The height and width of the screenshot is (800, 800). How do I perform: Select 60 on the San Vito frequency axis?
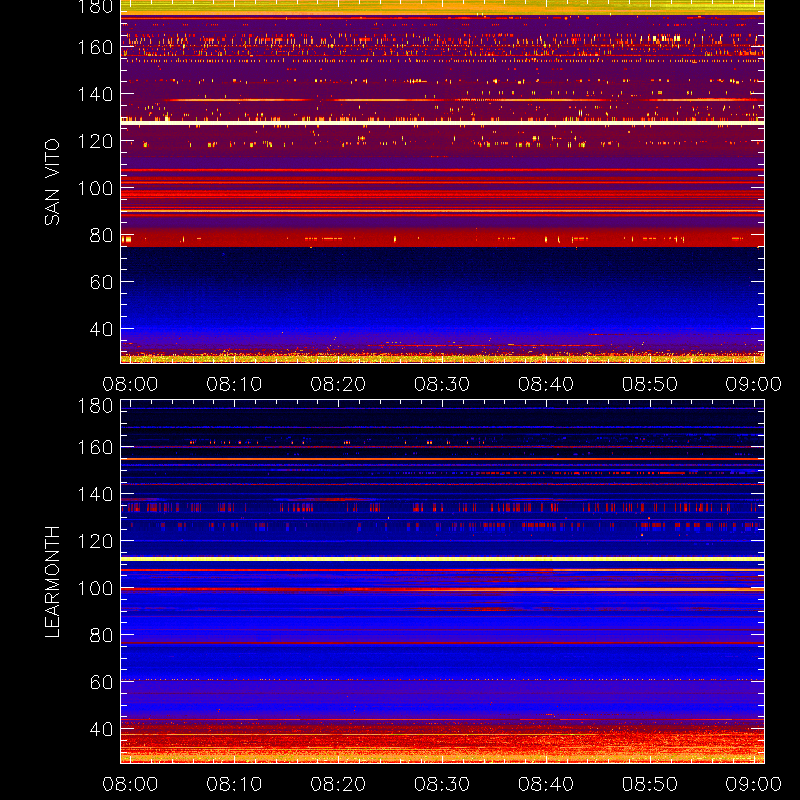[101, 282]
